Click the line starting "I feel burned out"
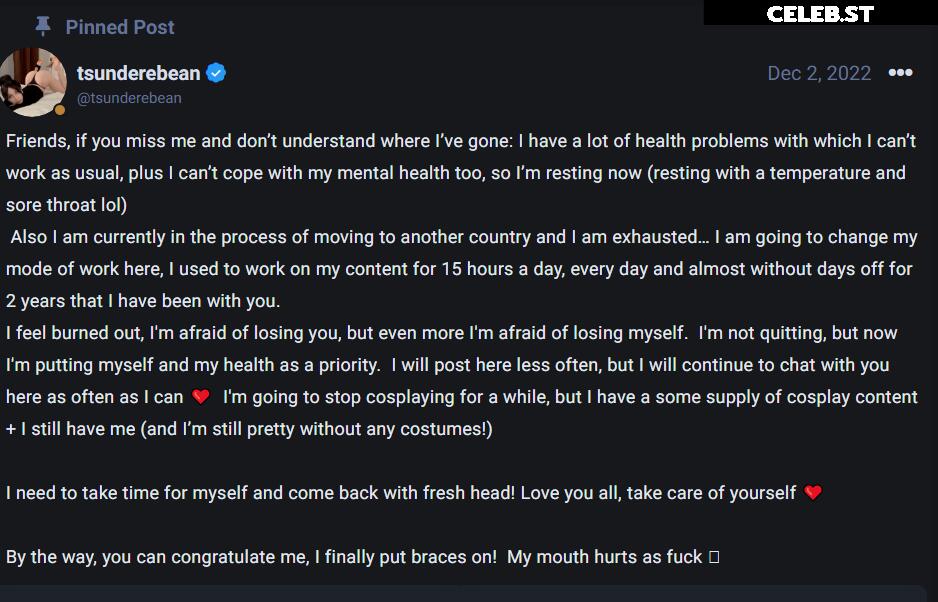938x602 pixels. point(450,333)
